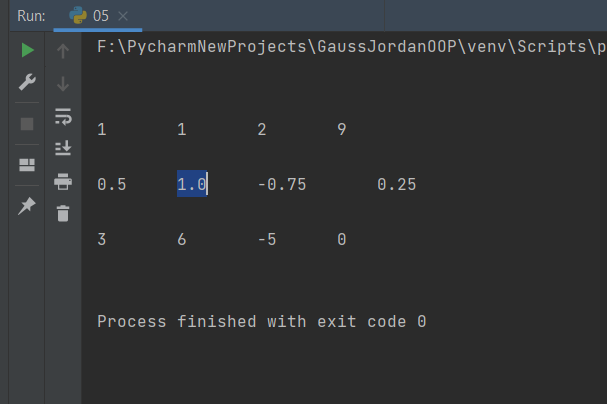Close the 05 run tab
This screenshot has height=404, width=607.
pyautogui.click(x=123, y=16)
